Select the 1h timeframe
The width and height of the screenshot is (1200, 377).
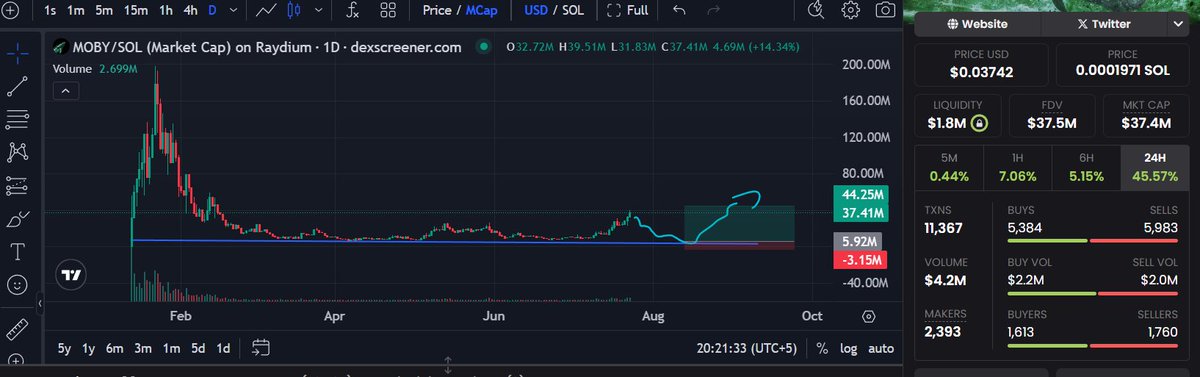(166, 11)
